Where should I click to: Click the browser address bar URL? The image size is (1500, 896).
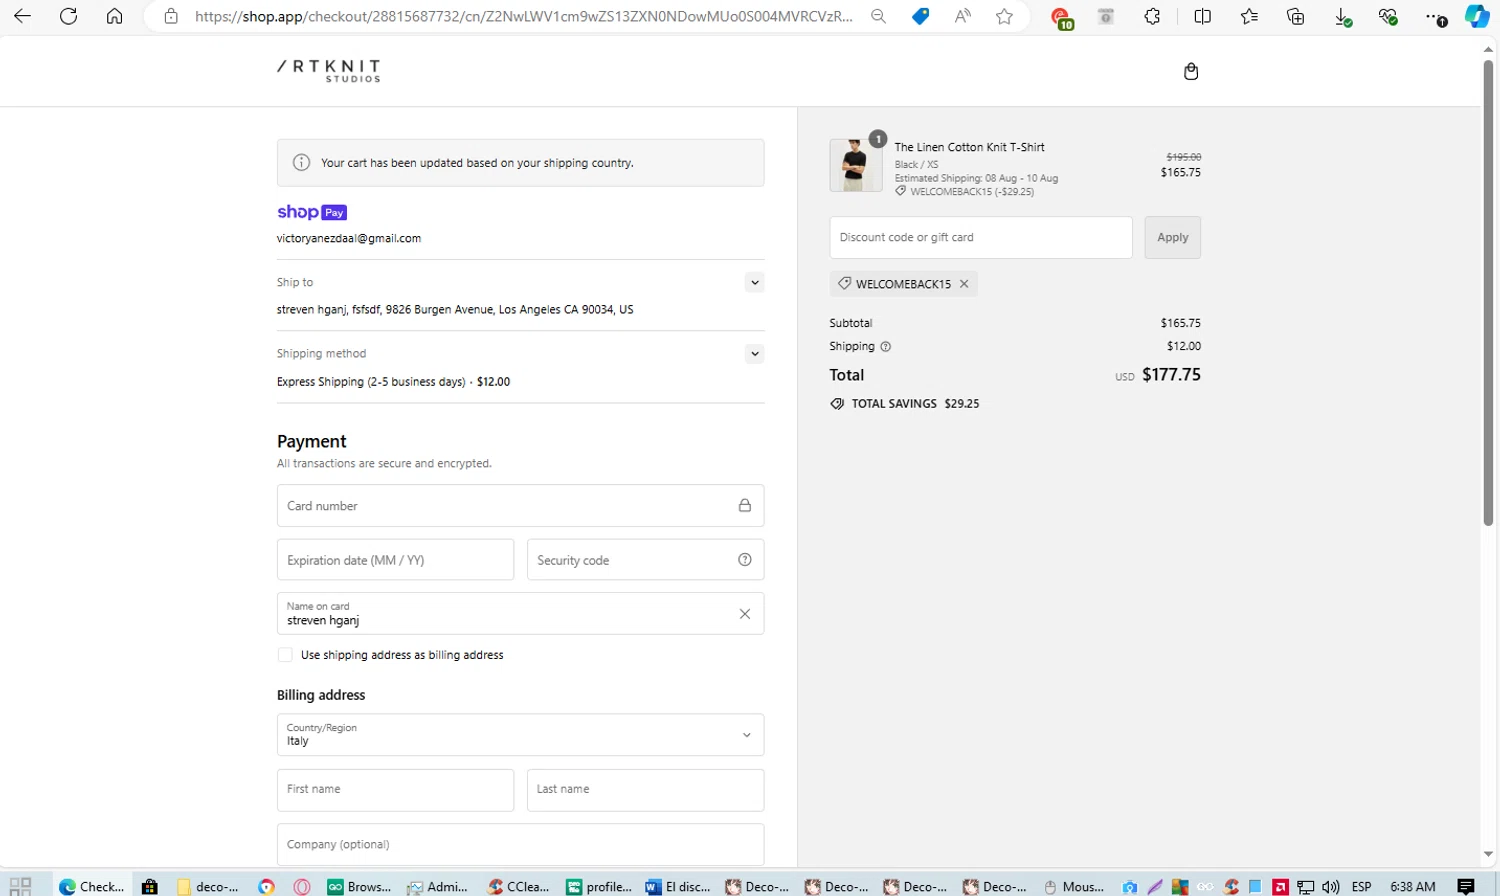click(523, 16)
